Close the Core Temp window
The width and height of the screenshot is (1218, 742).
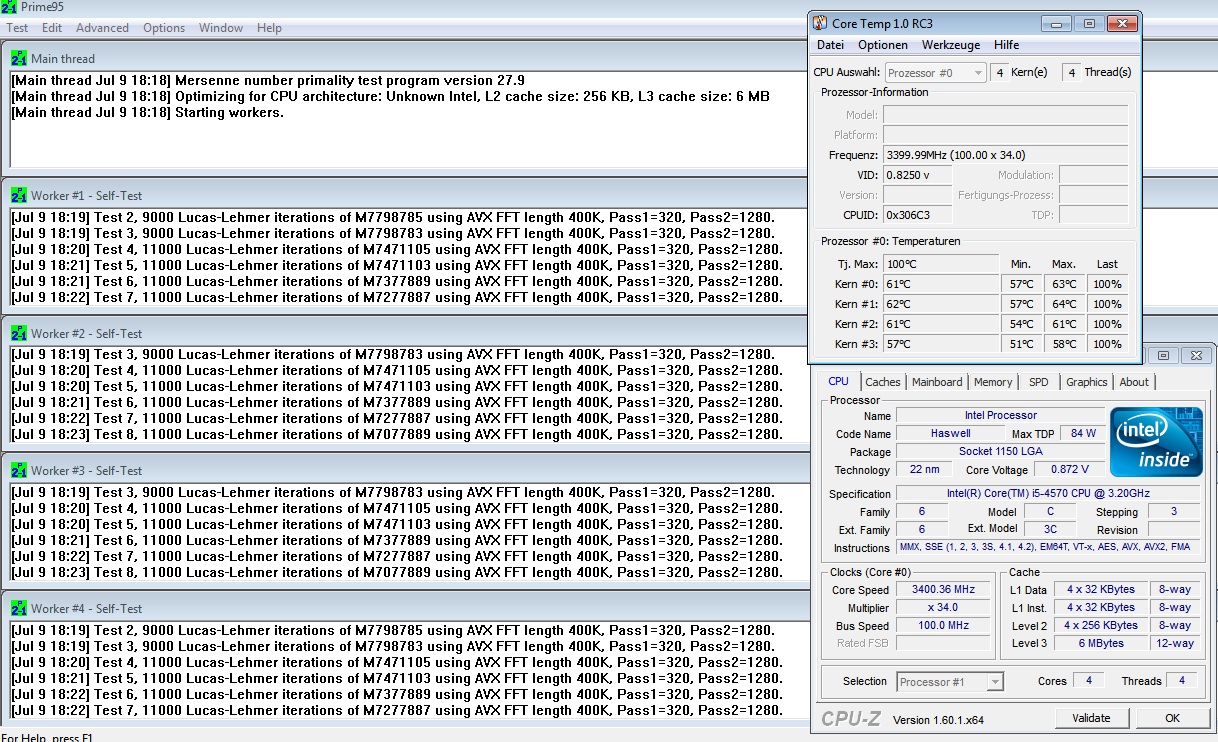coord(1122,23)
